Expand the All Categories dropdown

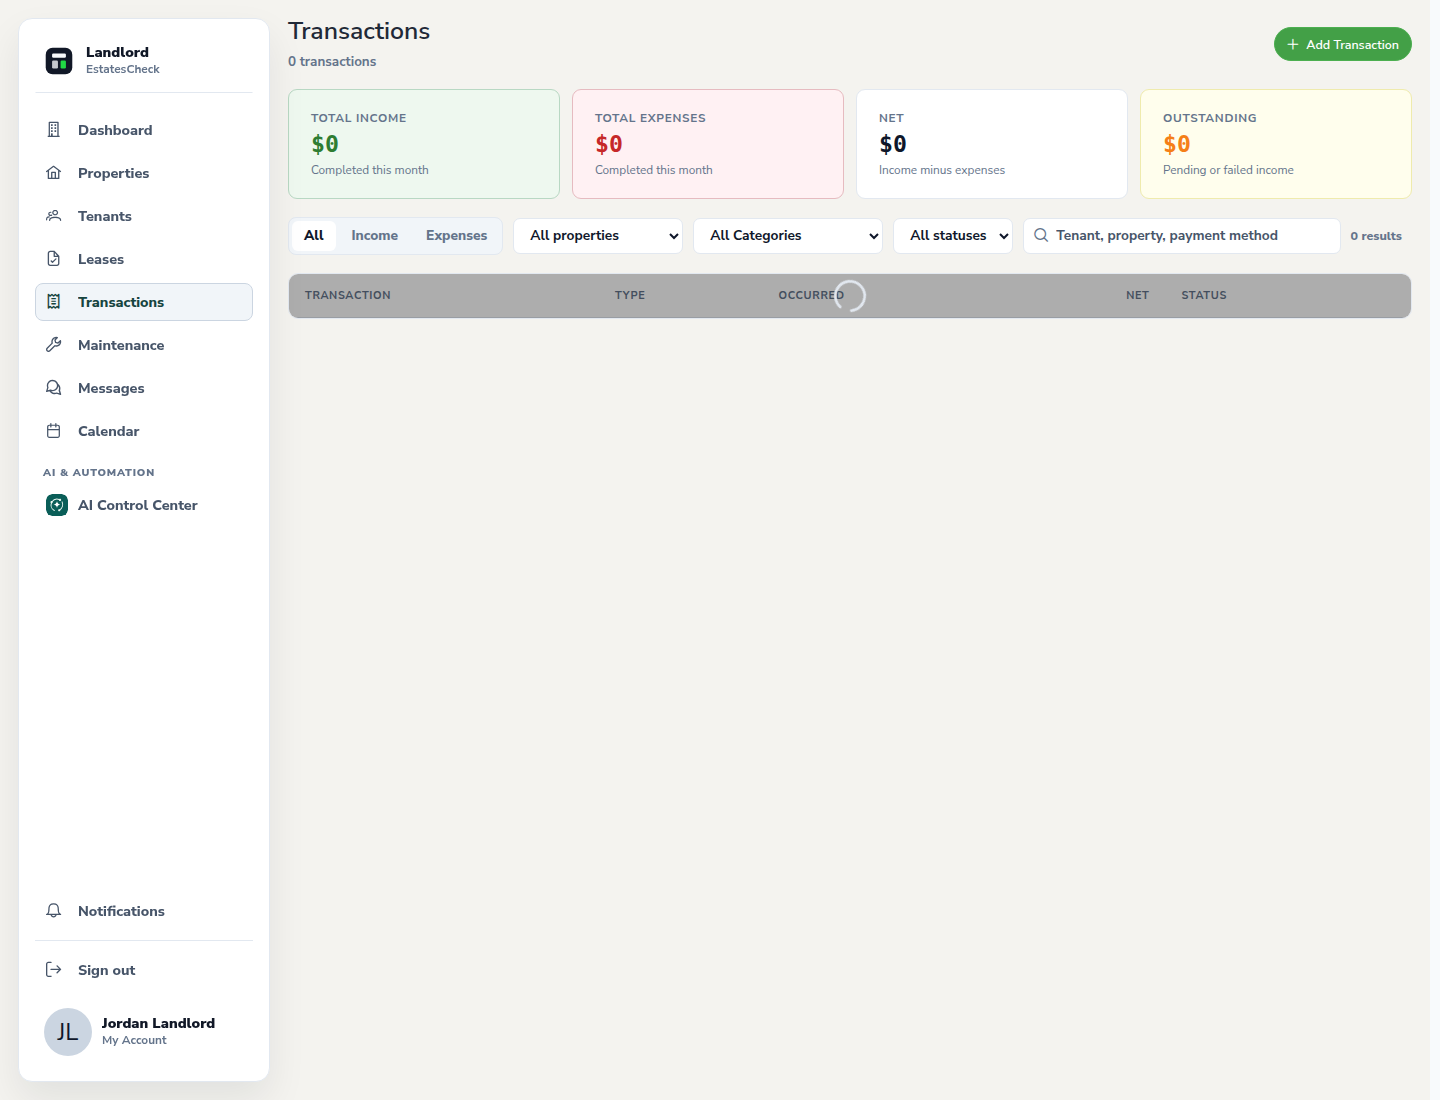coord(788,236)
